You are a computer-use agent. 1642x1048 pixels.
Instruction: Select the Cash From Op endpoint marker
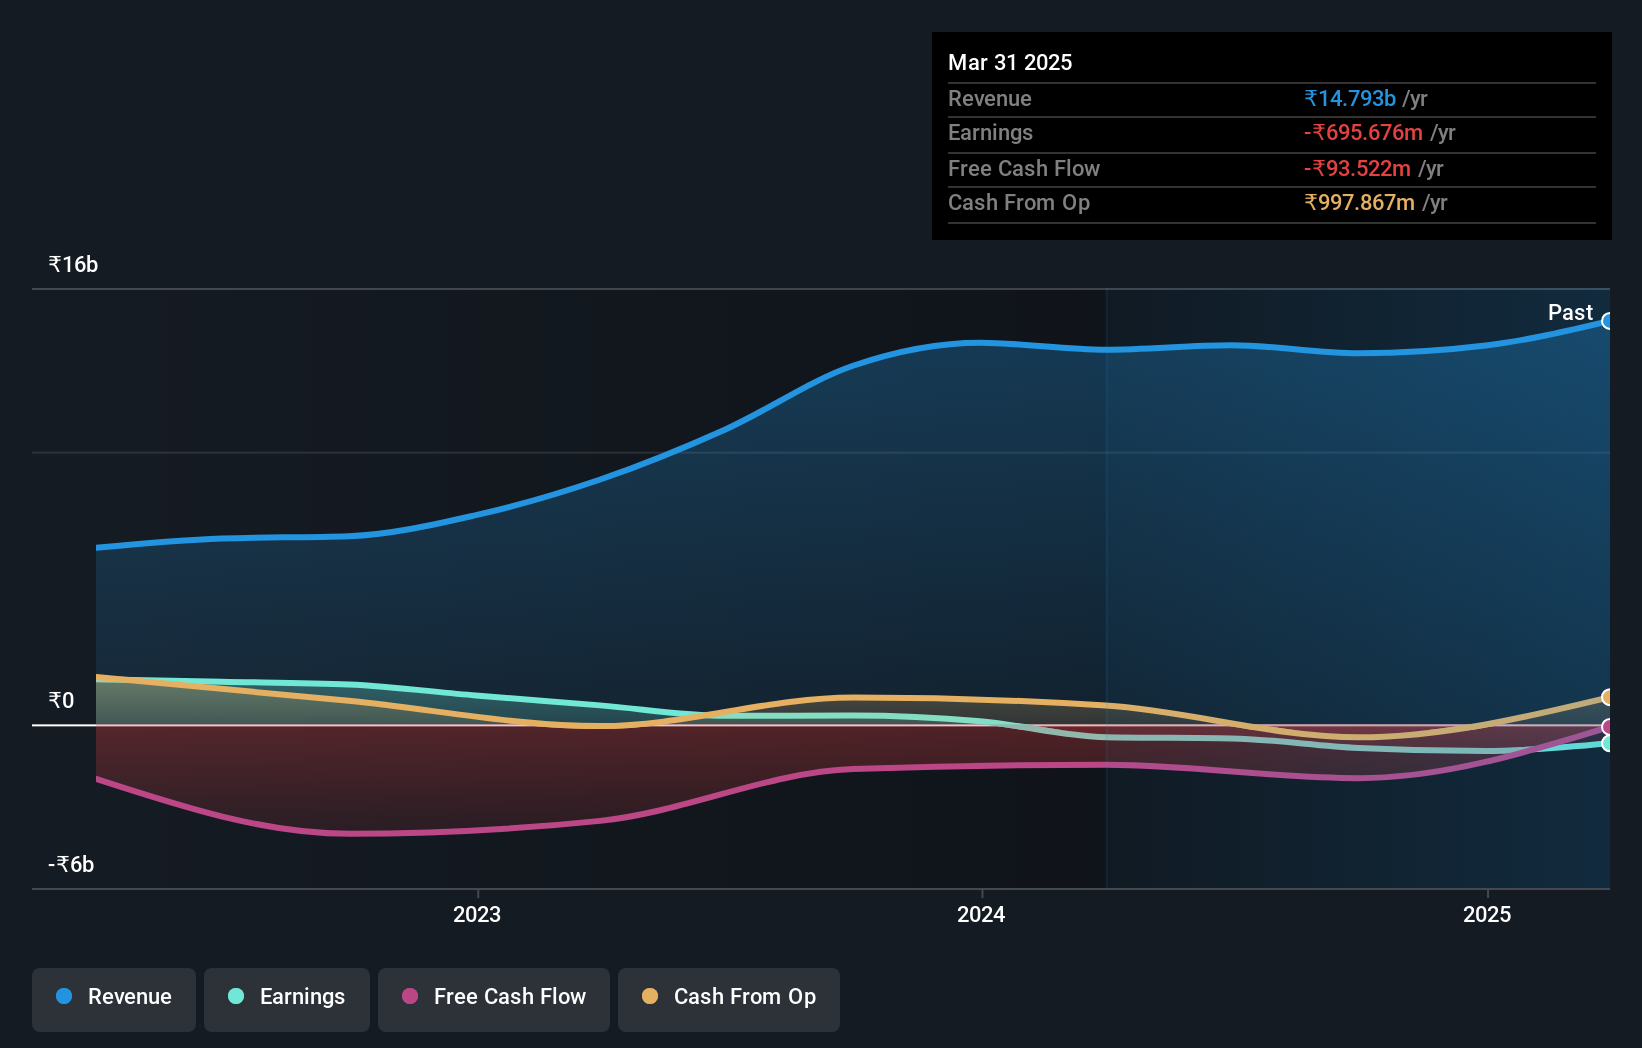tap(1607, 697)
